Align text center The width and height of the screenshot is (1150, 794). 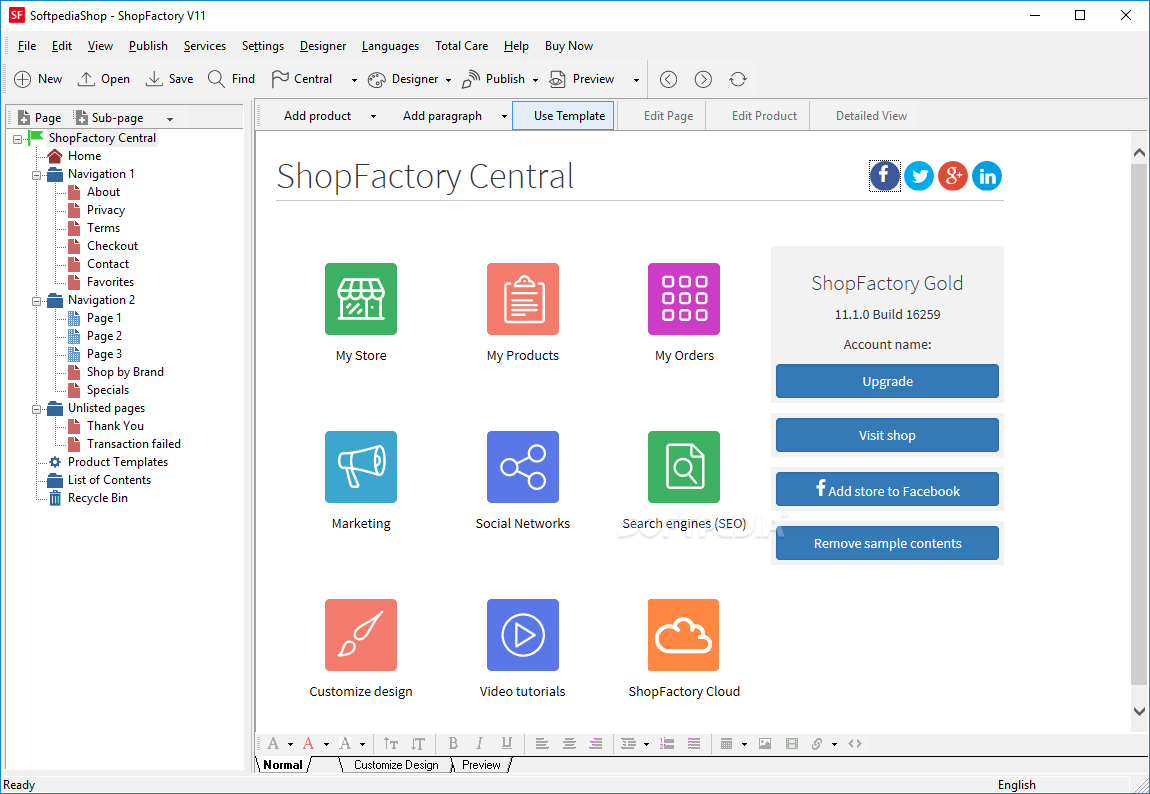coord(569,743)
